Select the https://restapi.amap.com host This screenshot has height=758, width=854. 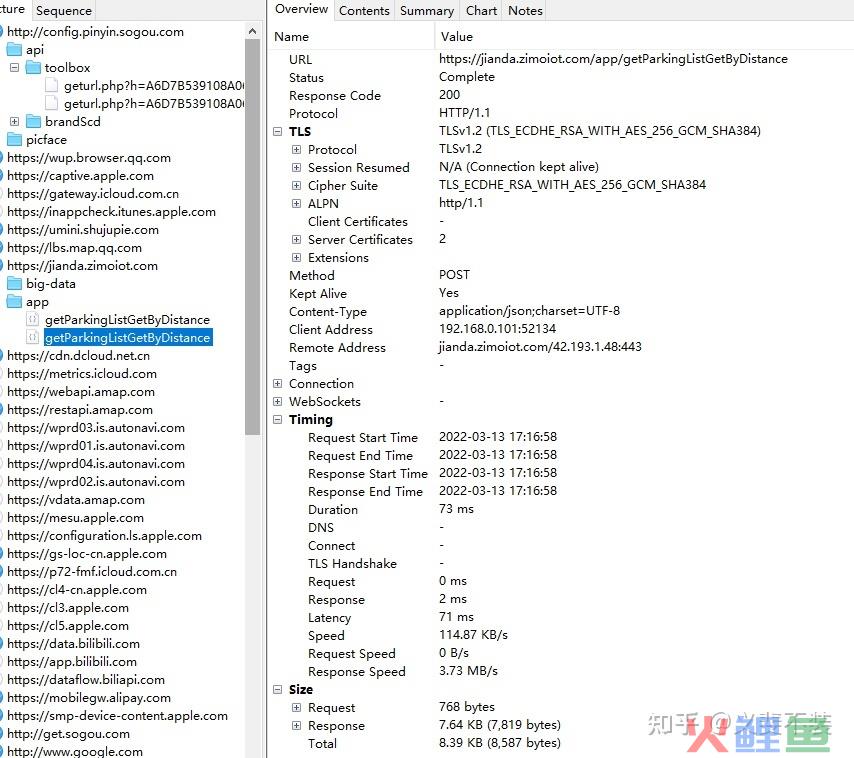[x=80, y=409]
